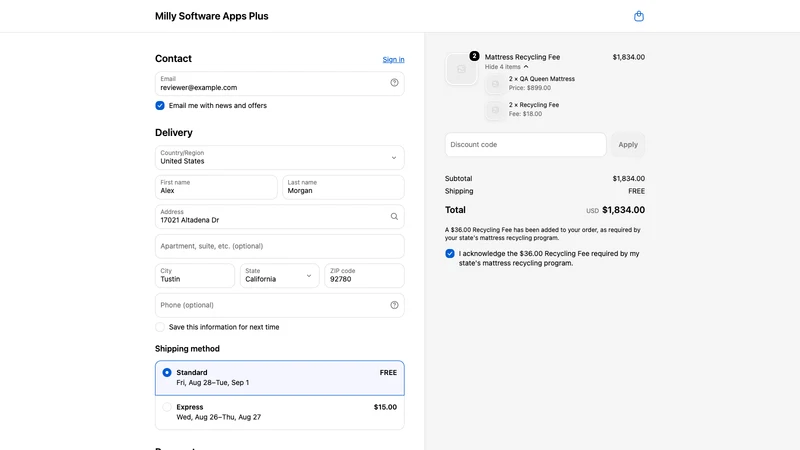Viewport: 800px width, 450px height.
Task: Click the Apply discount button
Action: tap(628, 145)
